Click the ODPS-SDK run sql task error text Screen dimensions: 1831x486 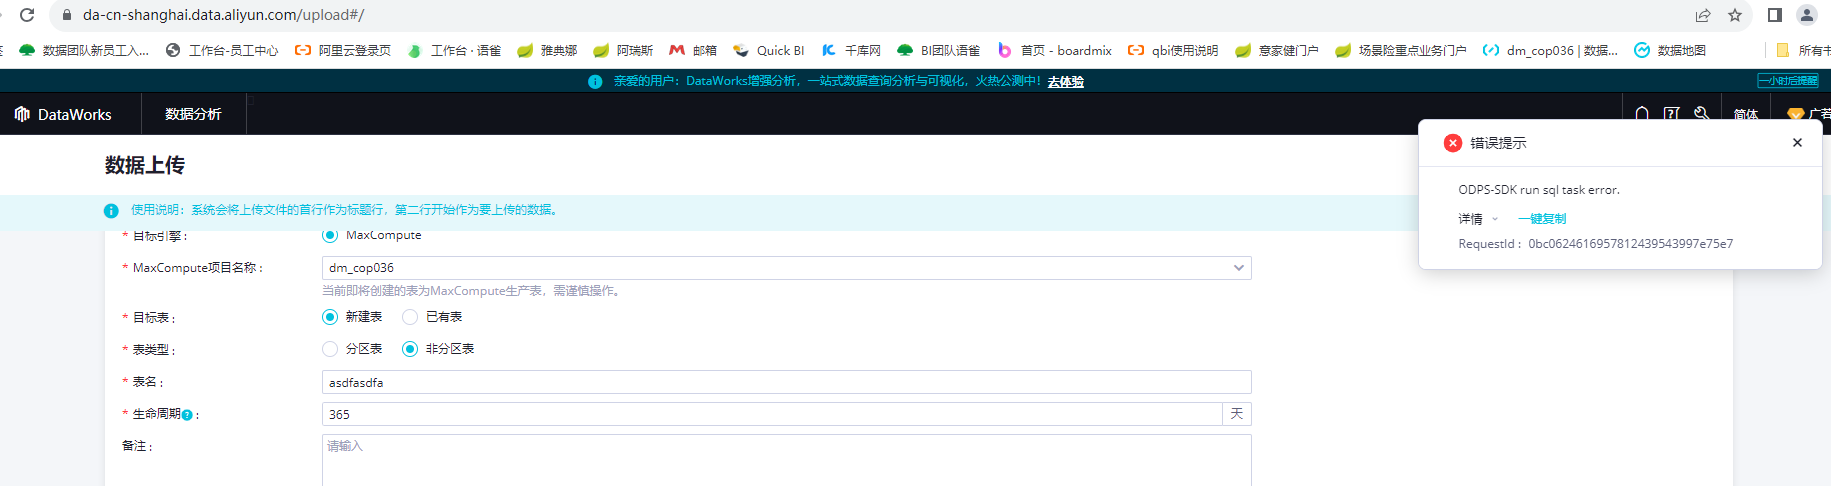tap(1539, 189)
